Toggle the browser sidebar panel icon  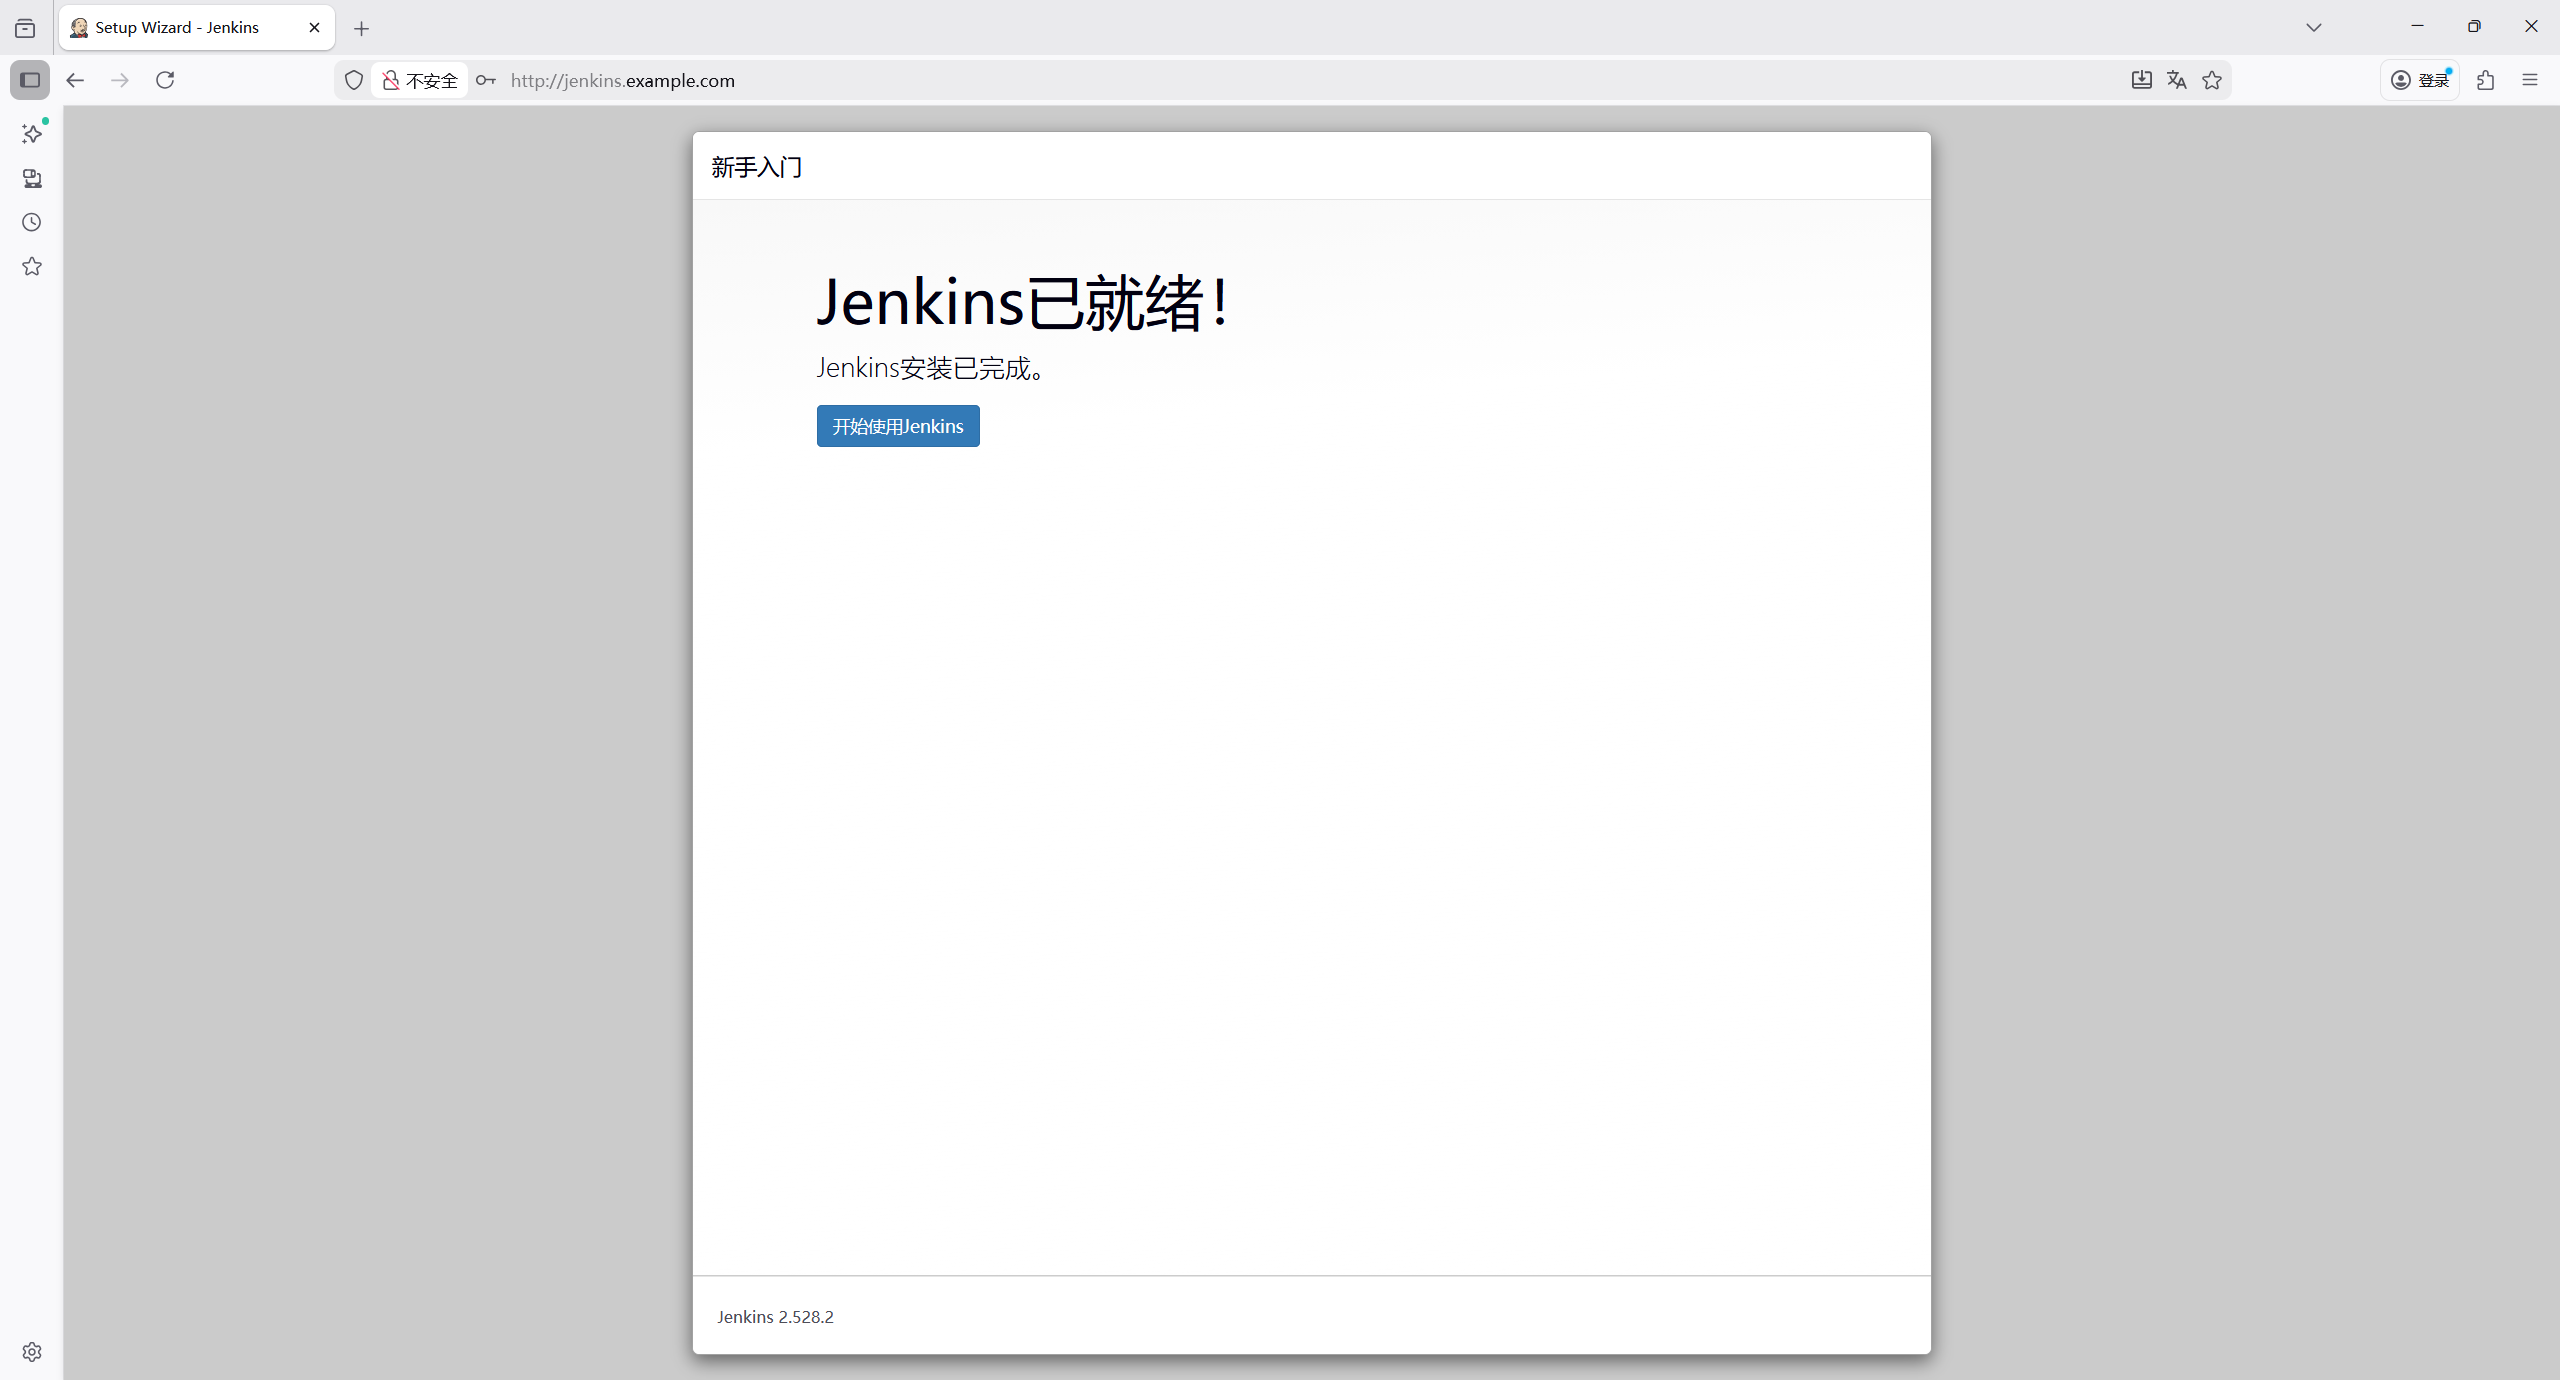(x=30, y=80)
